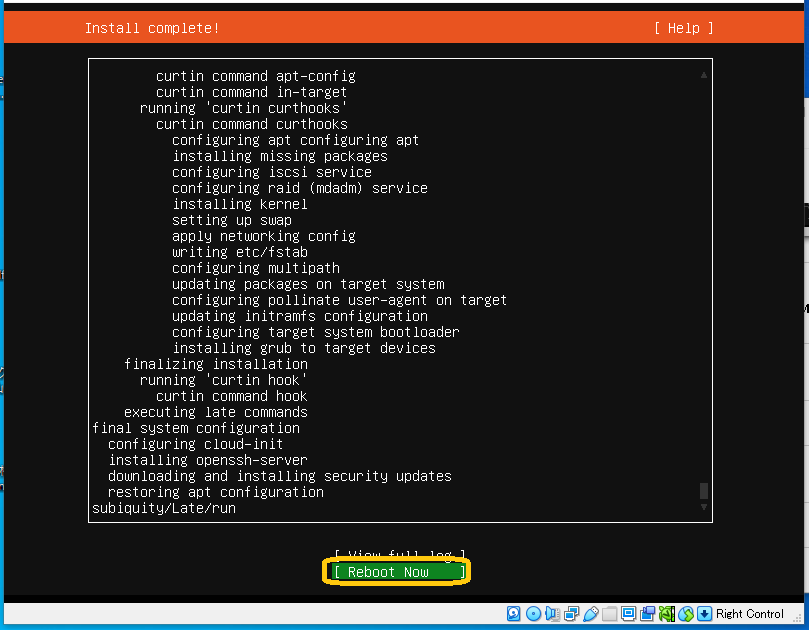Click the recording indicator icon
This screenshot has width=809, height=630.
pos(647,614)
